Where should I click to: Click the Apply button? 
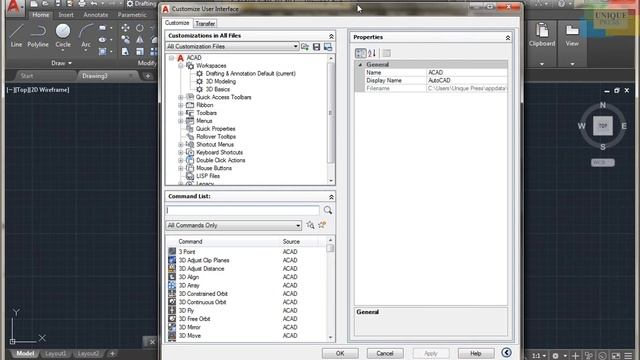point(431,353)
